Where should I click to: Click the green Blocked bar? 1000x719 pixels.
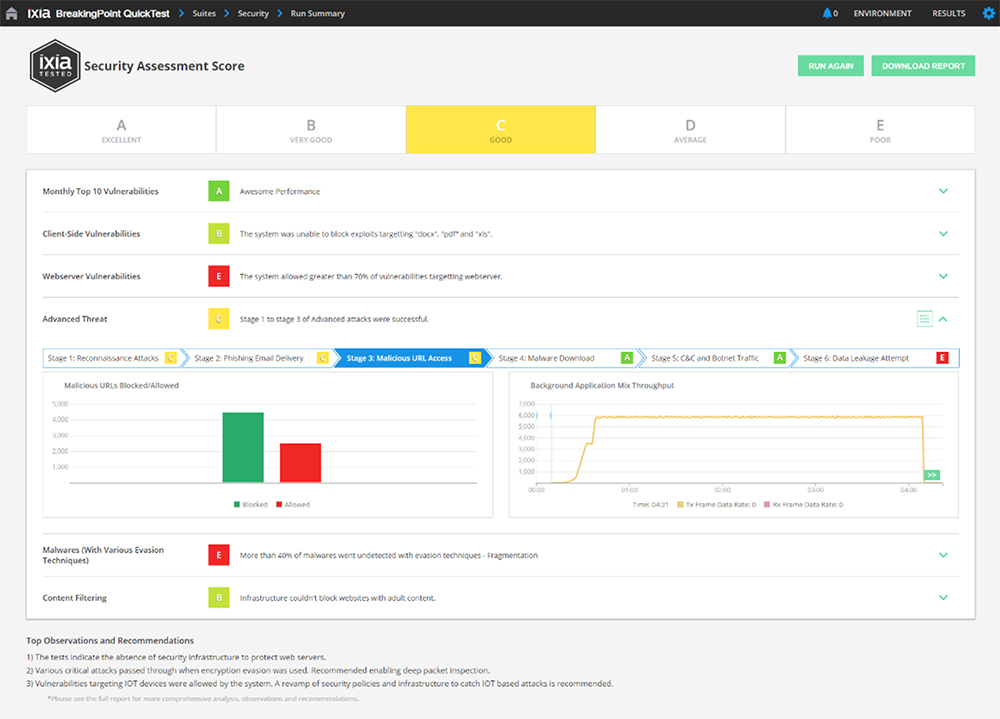(243, 447)
